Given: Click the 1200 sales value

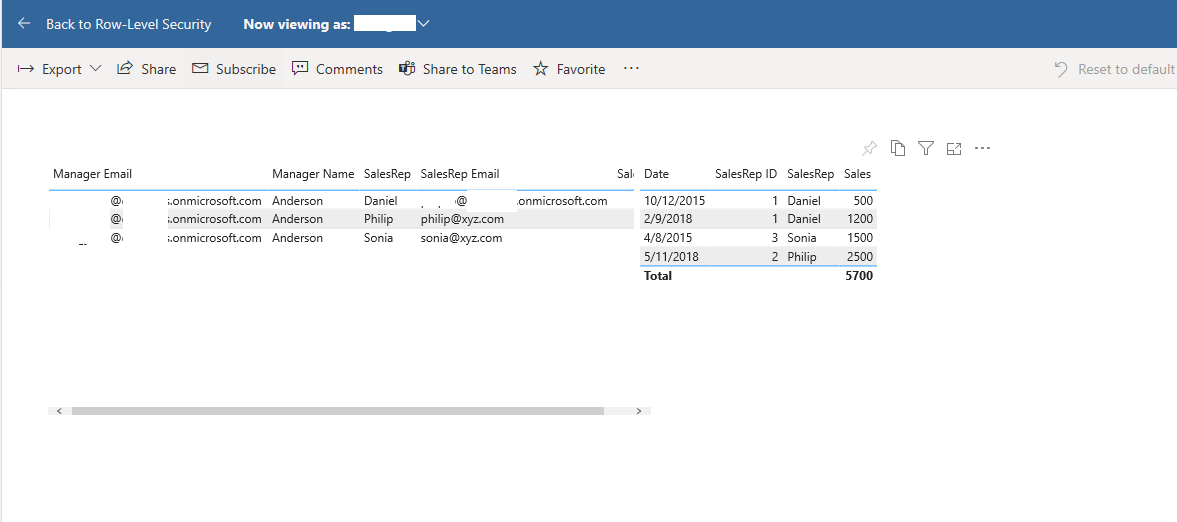Looking at the screenshot, I should tap(859, 219).
